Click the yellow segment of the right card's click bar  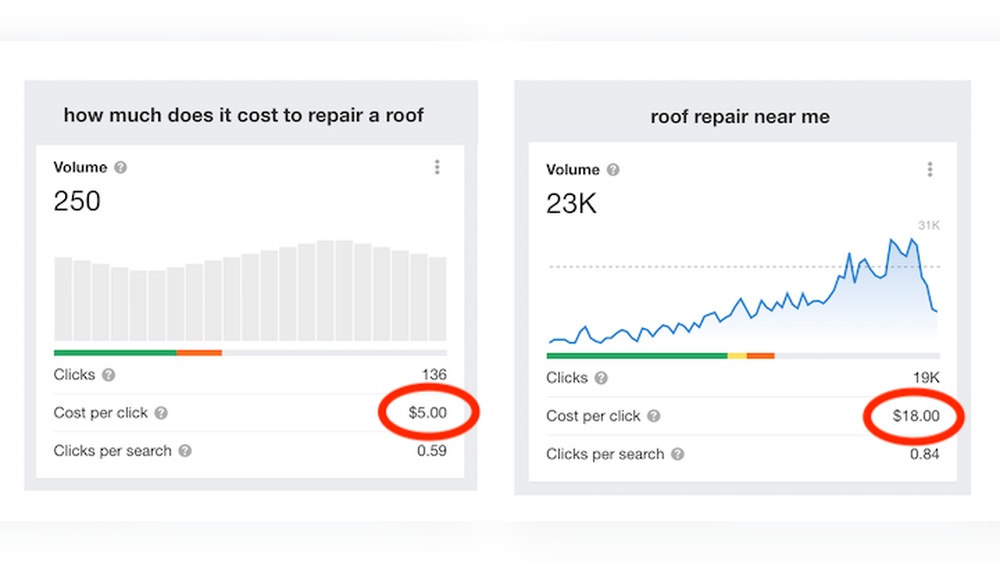[x=737, y=356]
